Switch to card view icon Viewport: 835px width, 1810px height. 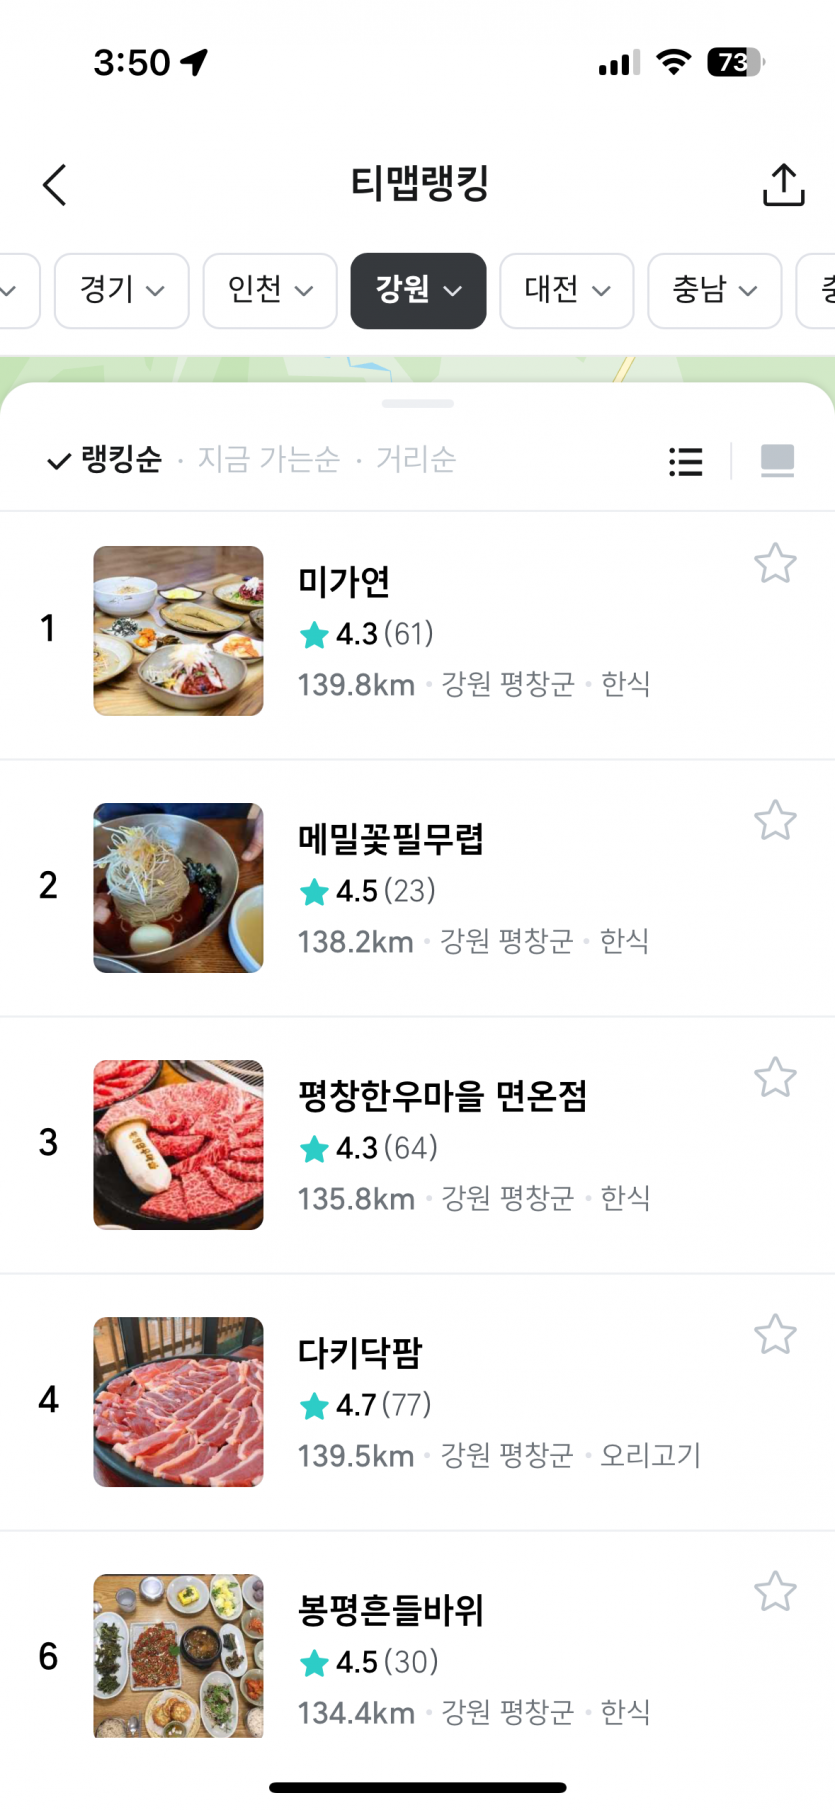777,461
